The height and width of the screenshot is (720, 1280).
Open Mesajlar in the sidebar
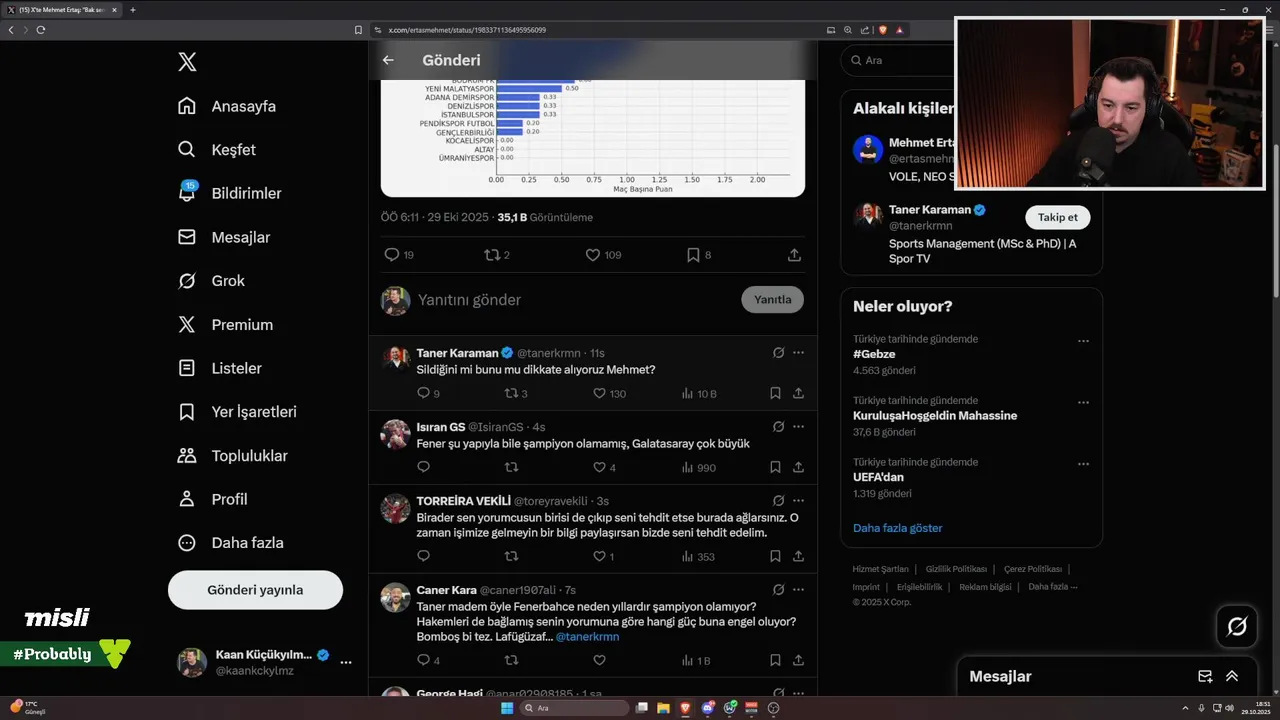[x=224, y=237]
